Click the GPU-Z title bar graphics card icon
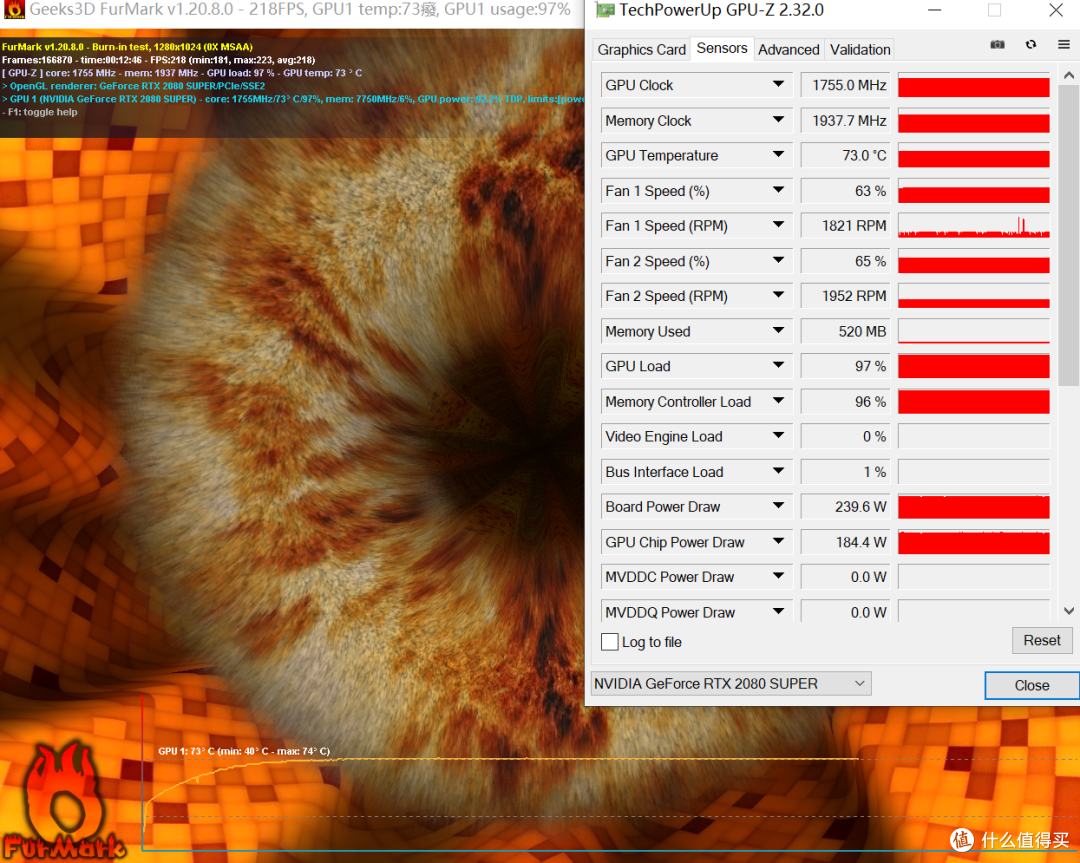 tap(605, 10)
